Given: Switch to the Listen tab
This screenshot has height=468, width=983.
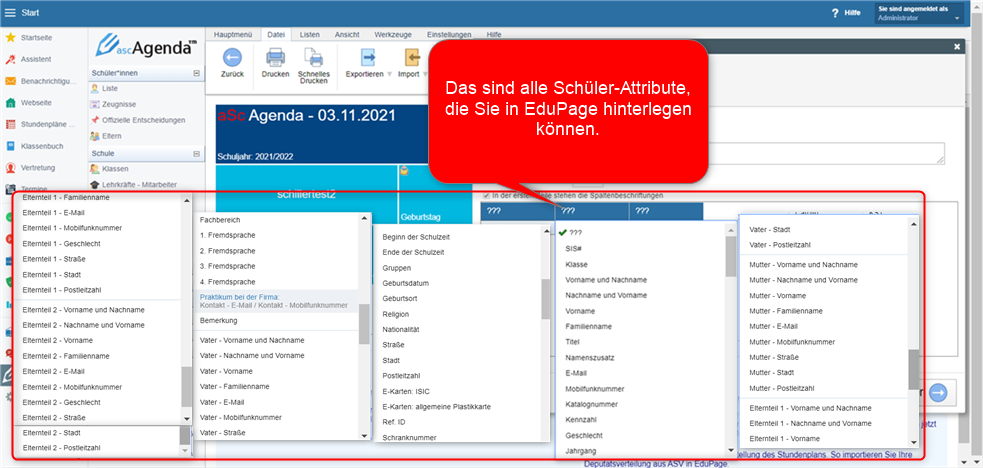Looking at the screenshot, I should click(x=310, y=34).
